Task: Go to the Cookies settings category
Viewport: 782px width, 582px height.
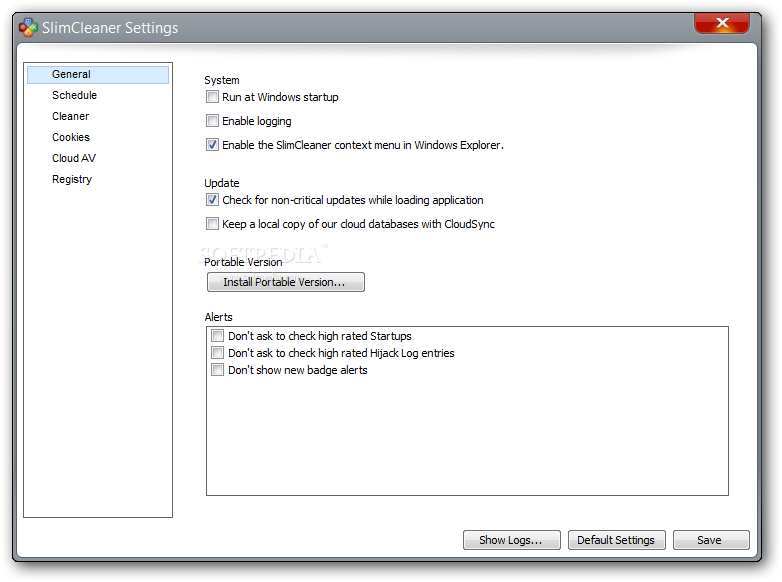Action: [x=71, y=137]
